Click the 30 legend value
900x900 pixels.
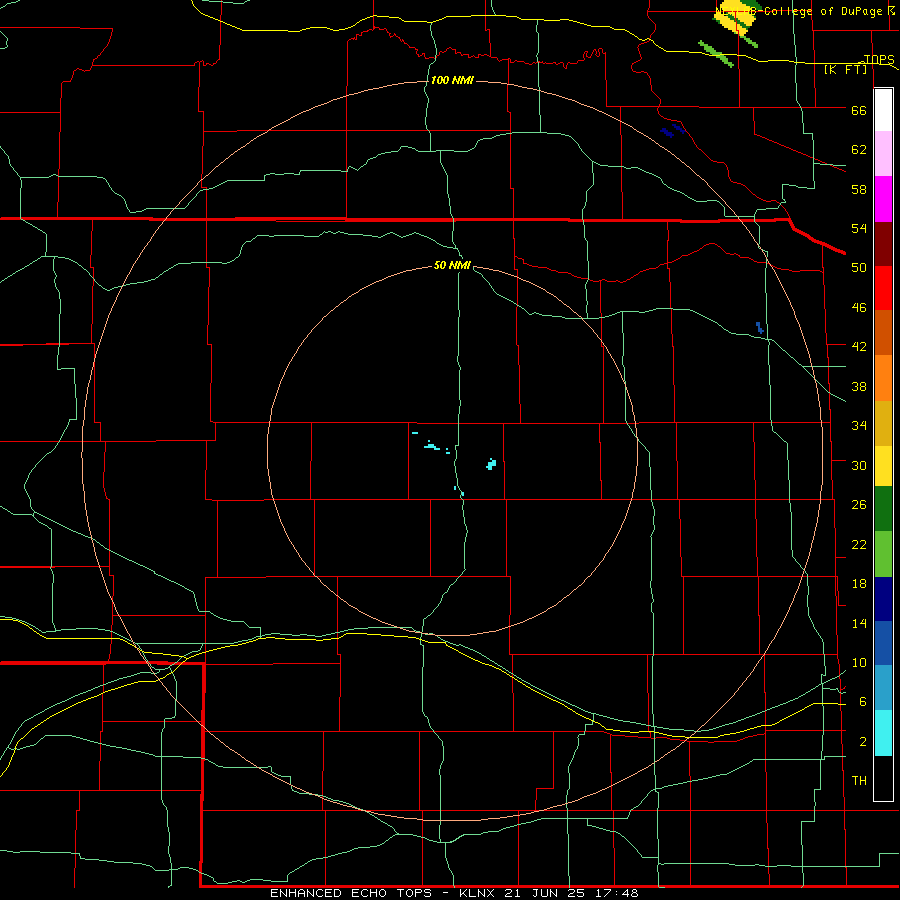tap(859, 465)
